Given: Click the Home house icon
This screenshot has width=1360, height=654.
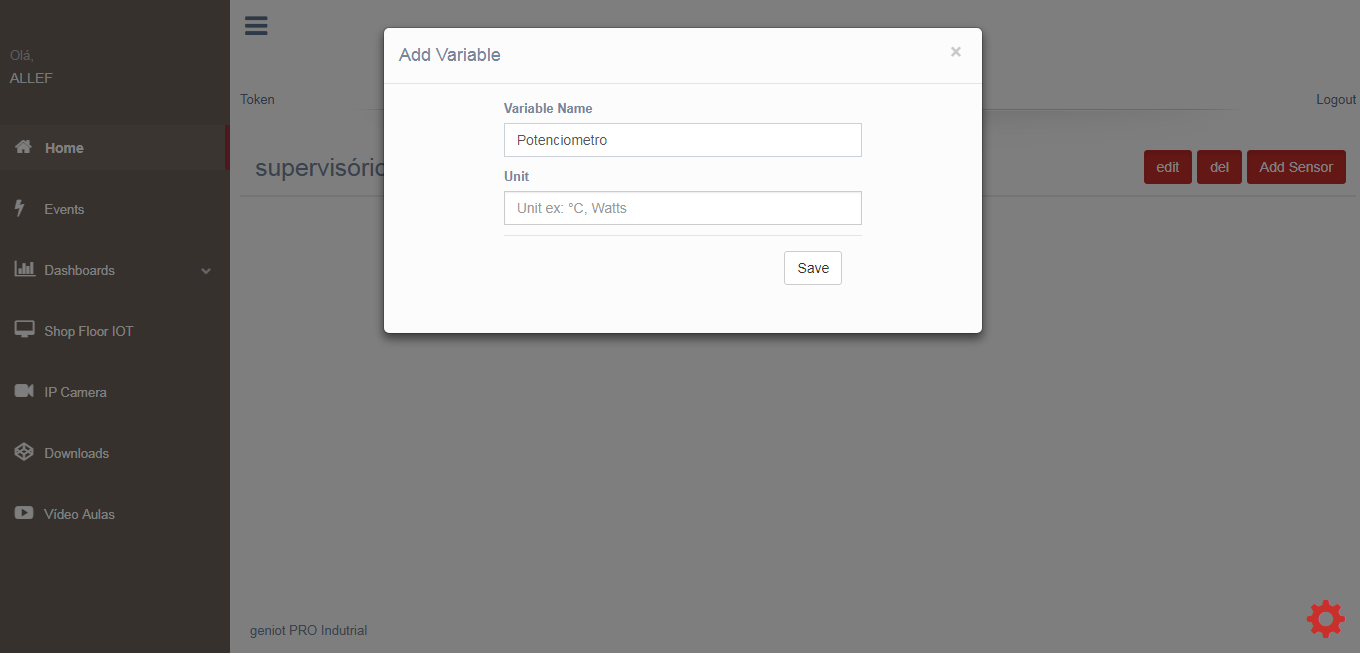Looking at the screenshot, I should (x=24, y=147).
